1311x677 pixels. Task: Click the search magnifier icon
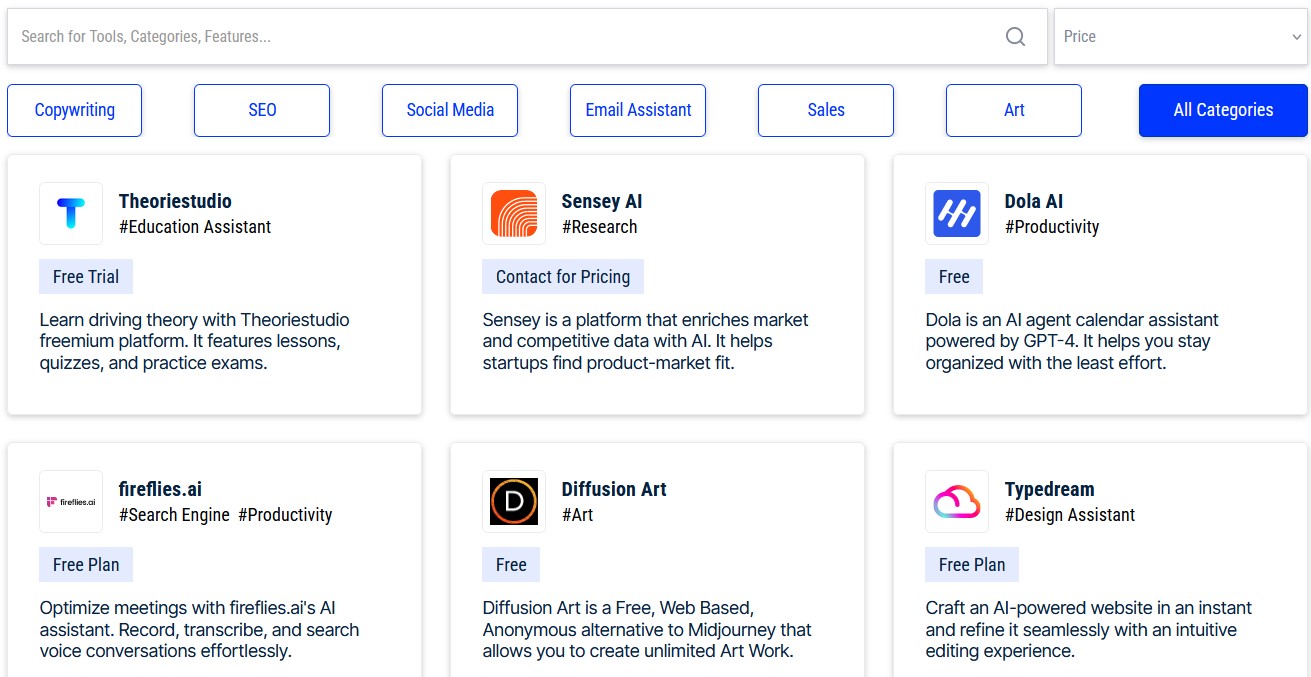(x=1015, y=37)
